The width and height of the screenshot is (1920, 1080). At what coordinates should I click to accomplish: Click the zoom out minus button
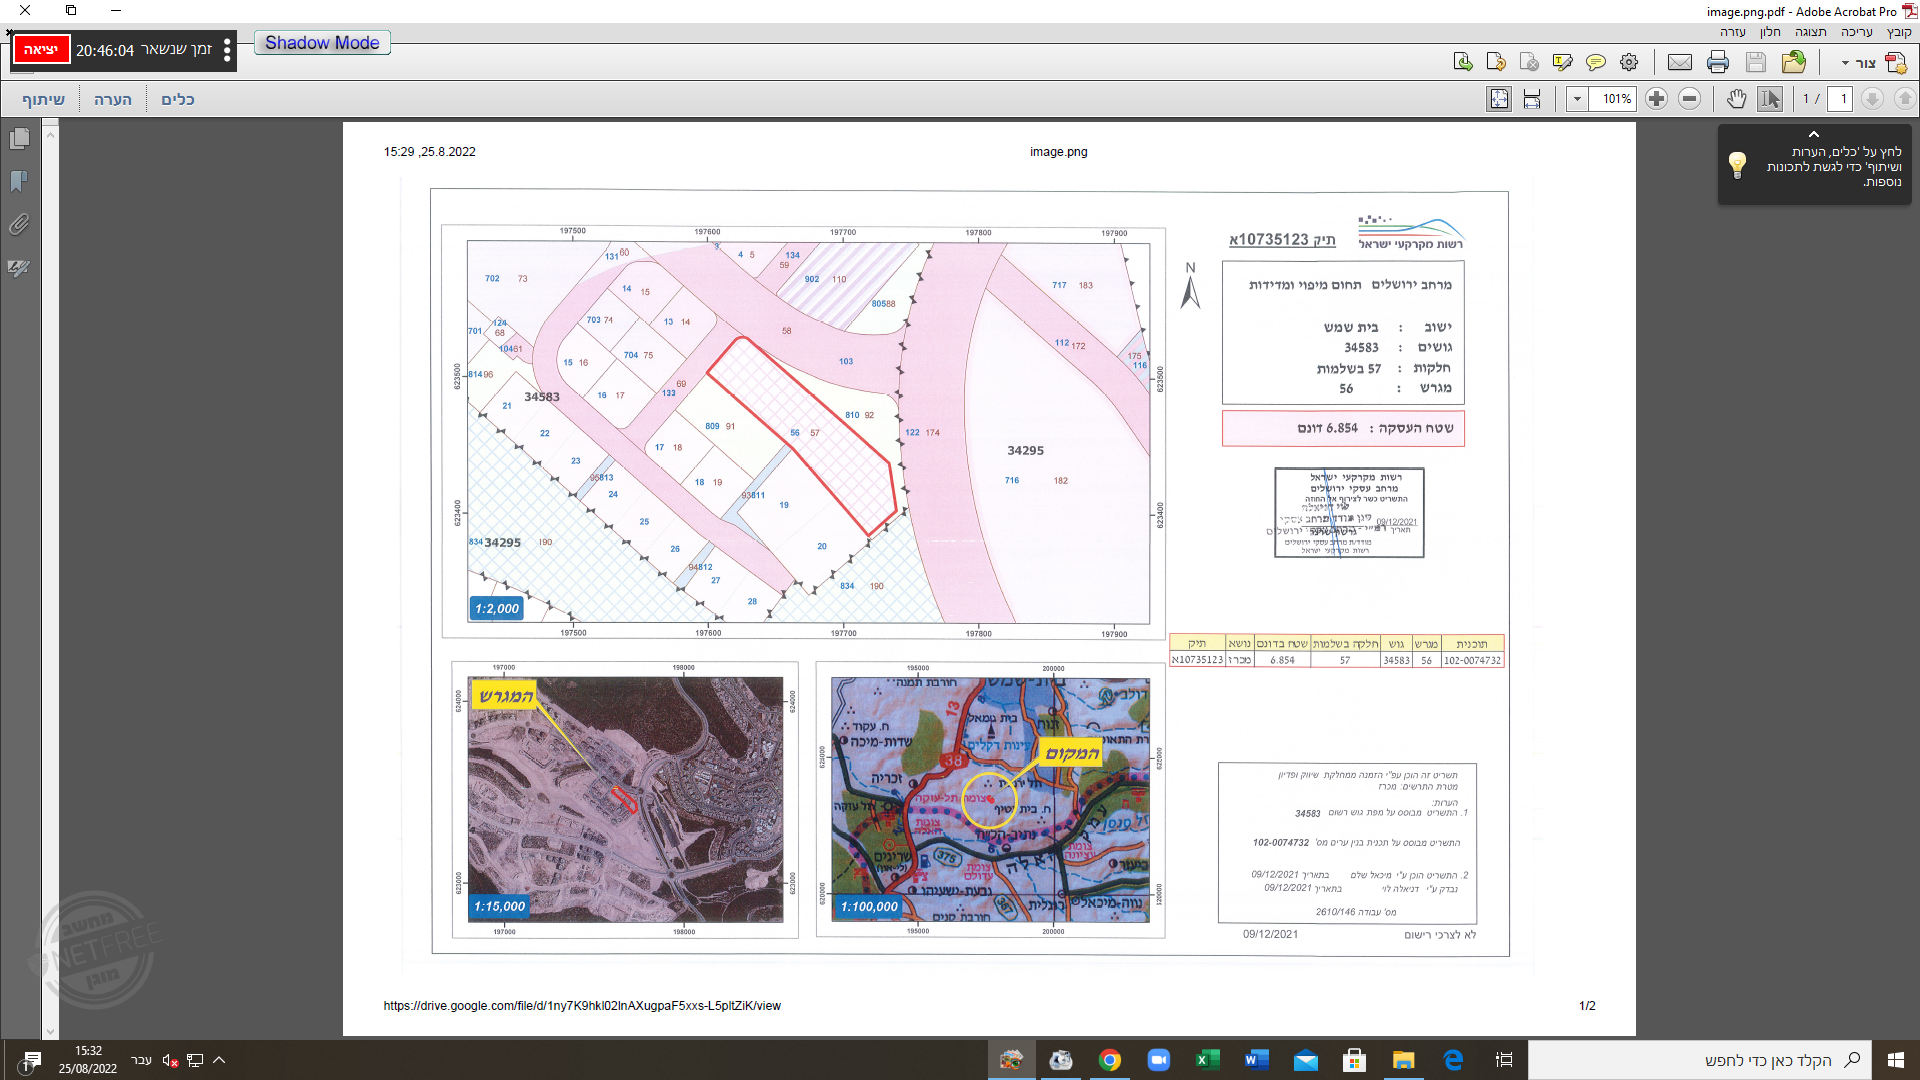[1689, 99]
